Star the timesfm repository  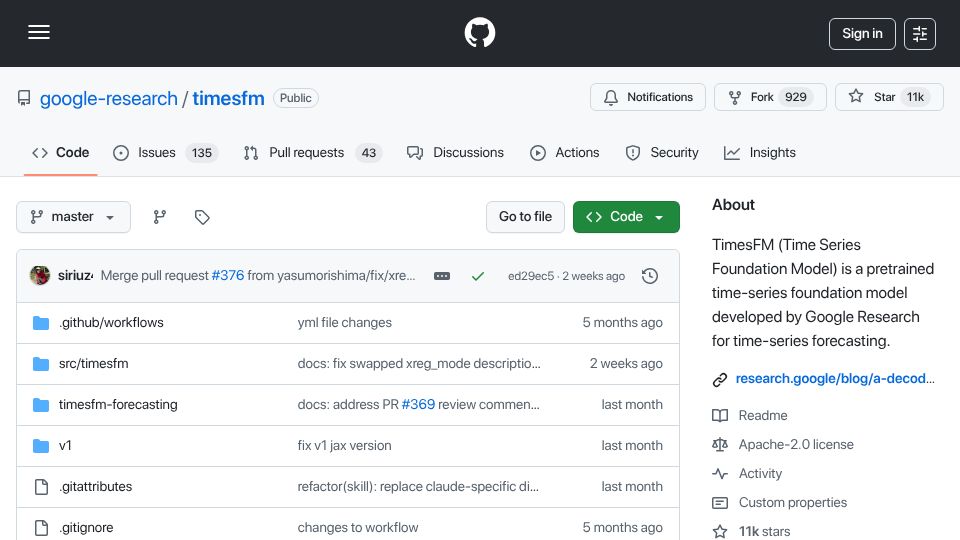(889, 97)
